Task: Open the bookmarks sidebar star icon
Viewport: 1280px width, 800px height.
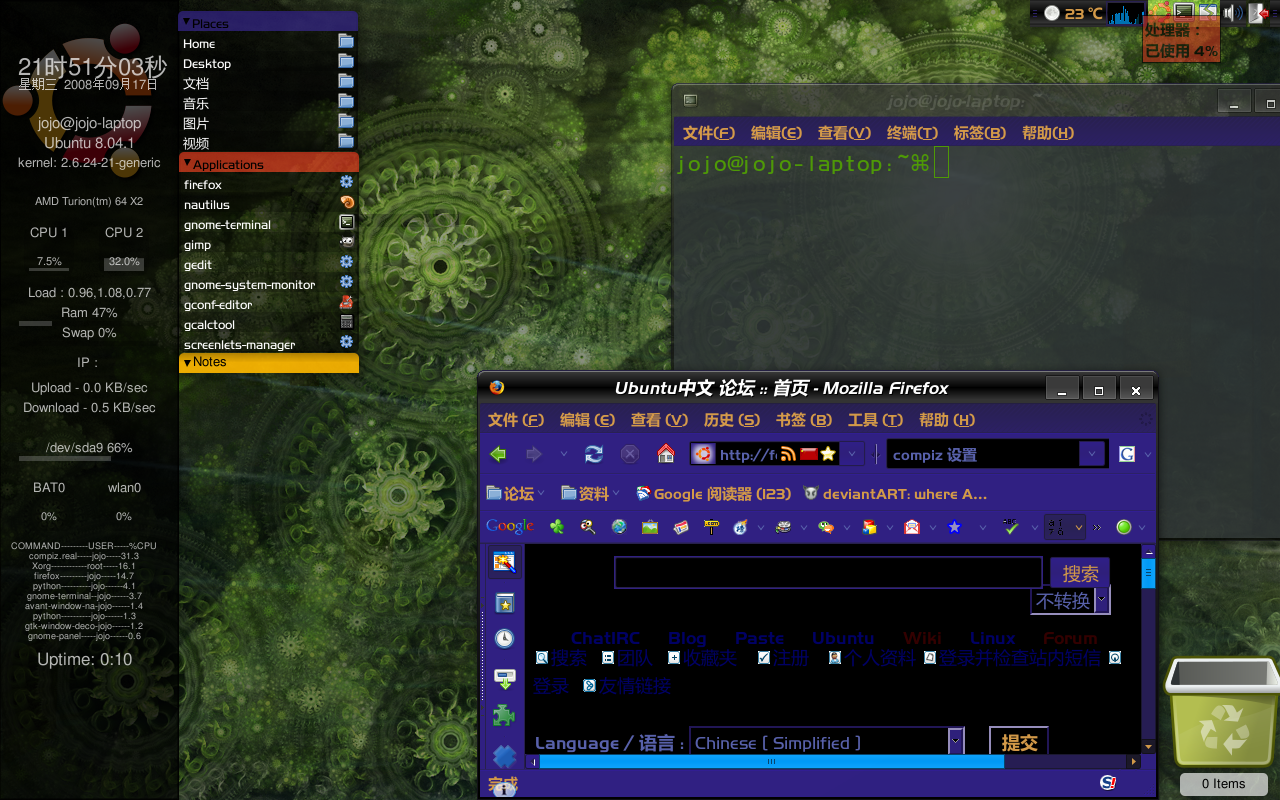Action: pos(504,603)
